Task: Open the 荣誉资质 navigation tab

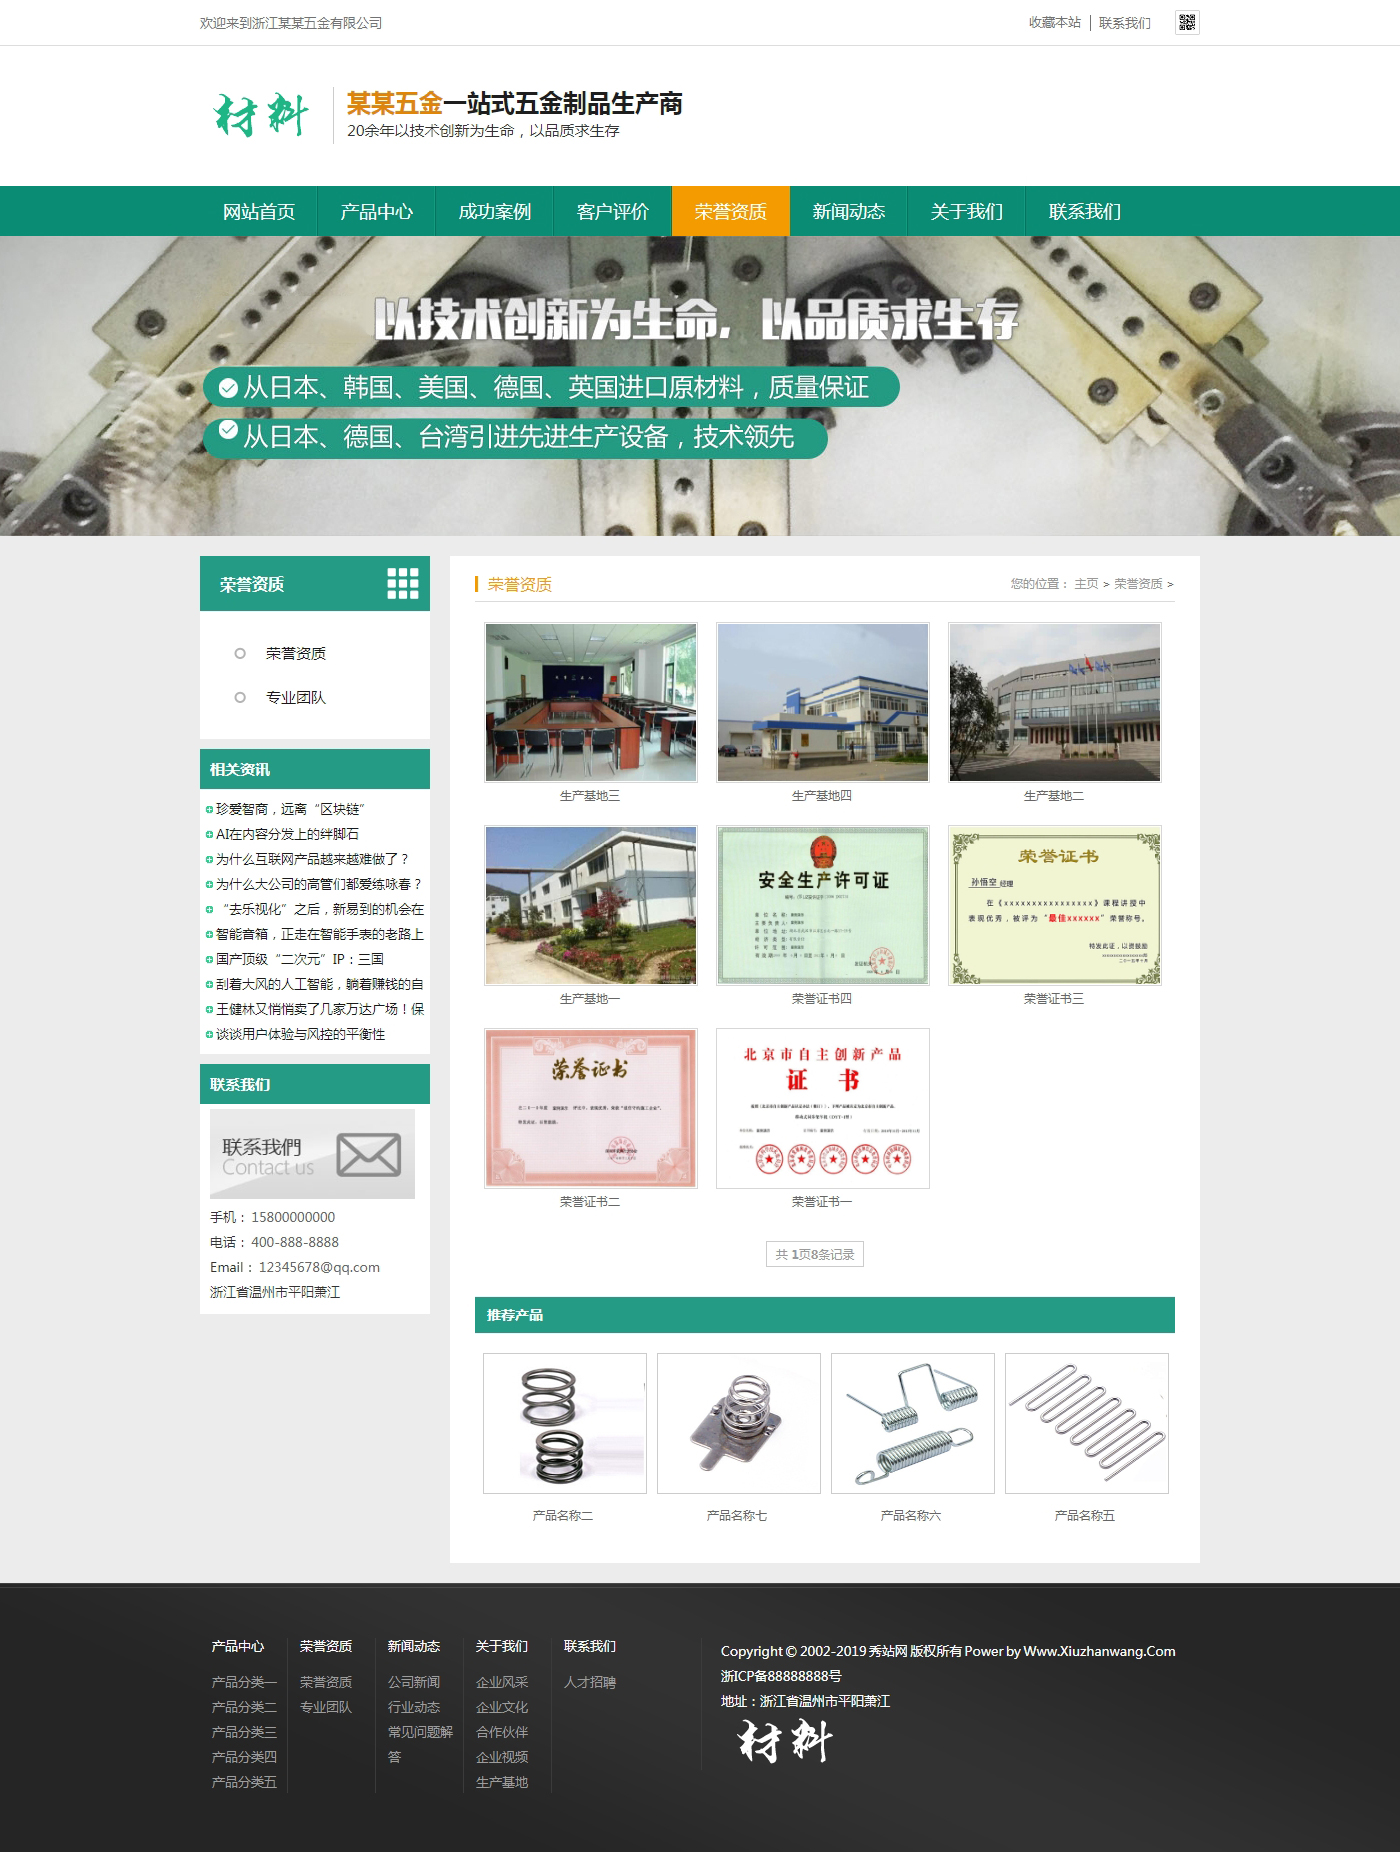Action: pyautogui.click(x=730, y=211)
